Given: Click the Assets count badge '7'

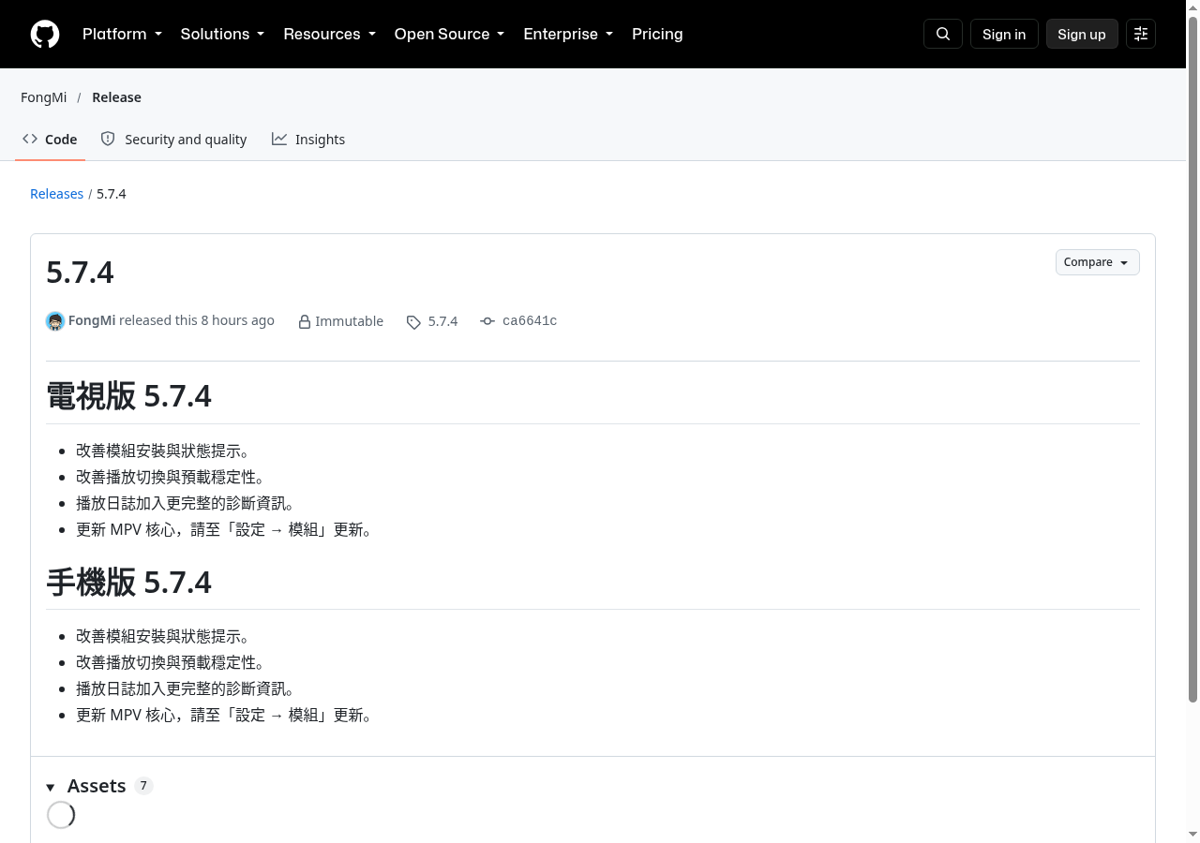Looking at the screenshot, I should click(144, 786).
